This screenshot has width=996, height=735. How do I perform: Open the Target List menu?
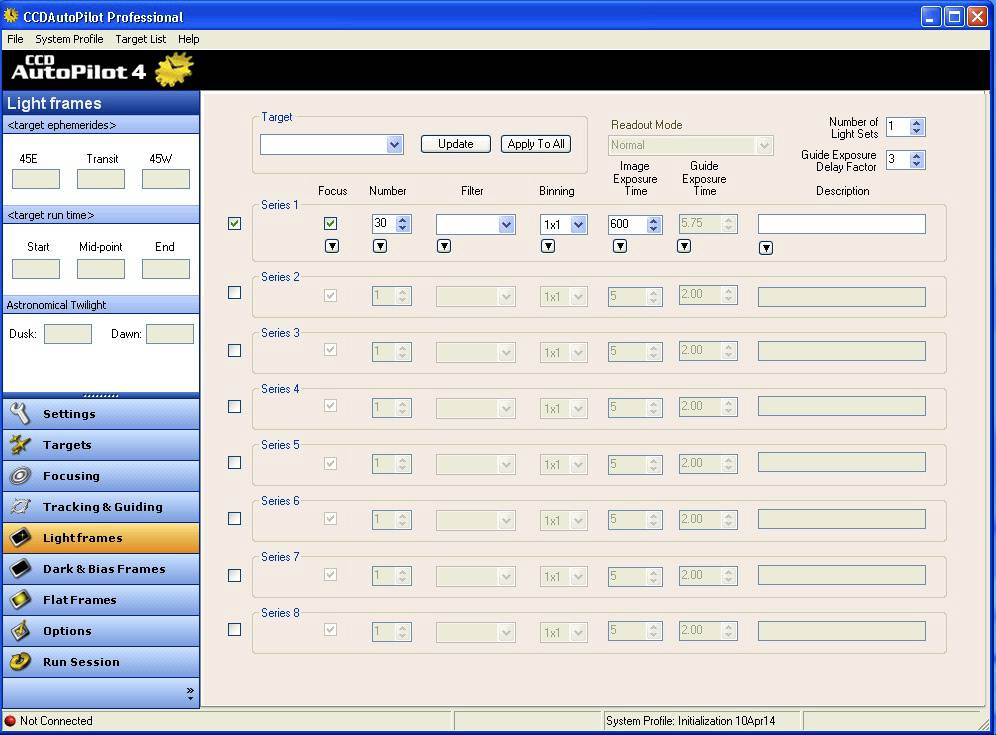click(140, 39)
